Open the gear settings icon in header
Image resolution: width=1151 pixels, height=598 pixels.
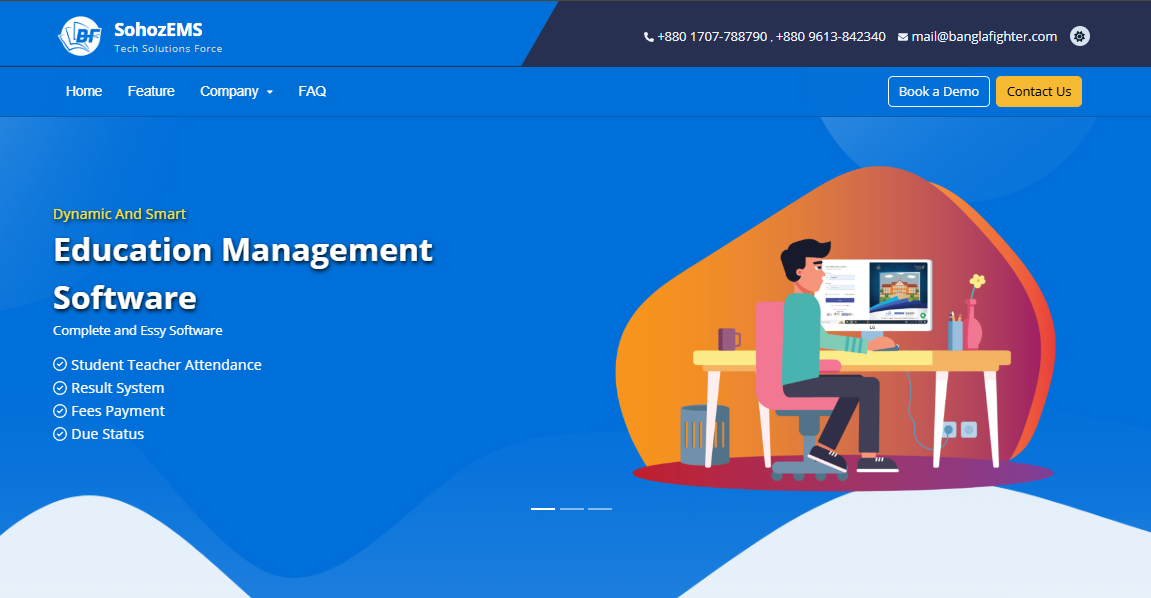click(1080, 36)
